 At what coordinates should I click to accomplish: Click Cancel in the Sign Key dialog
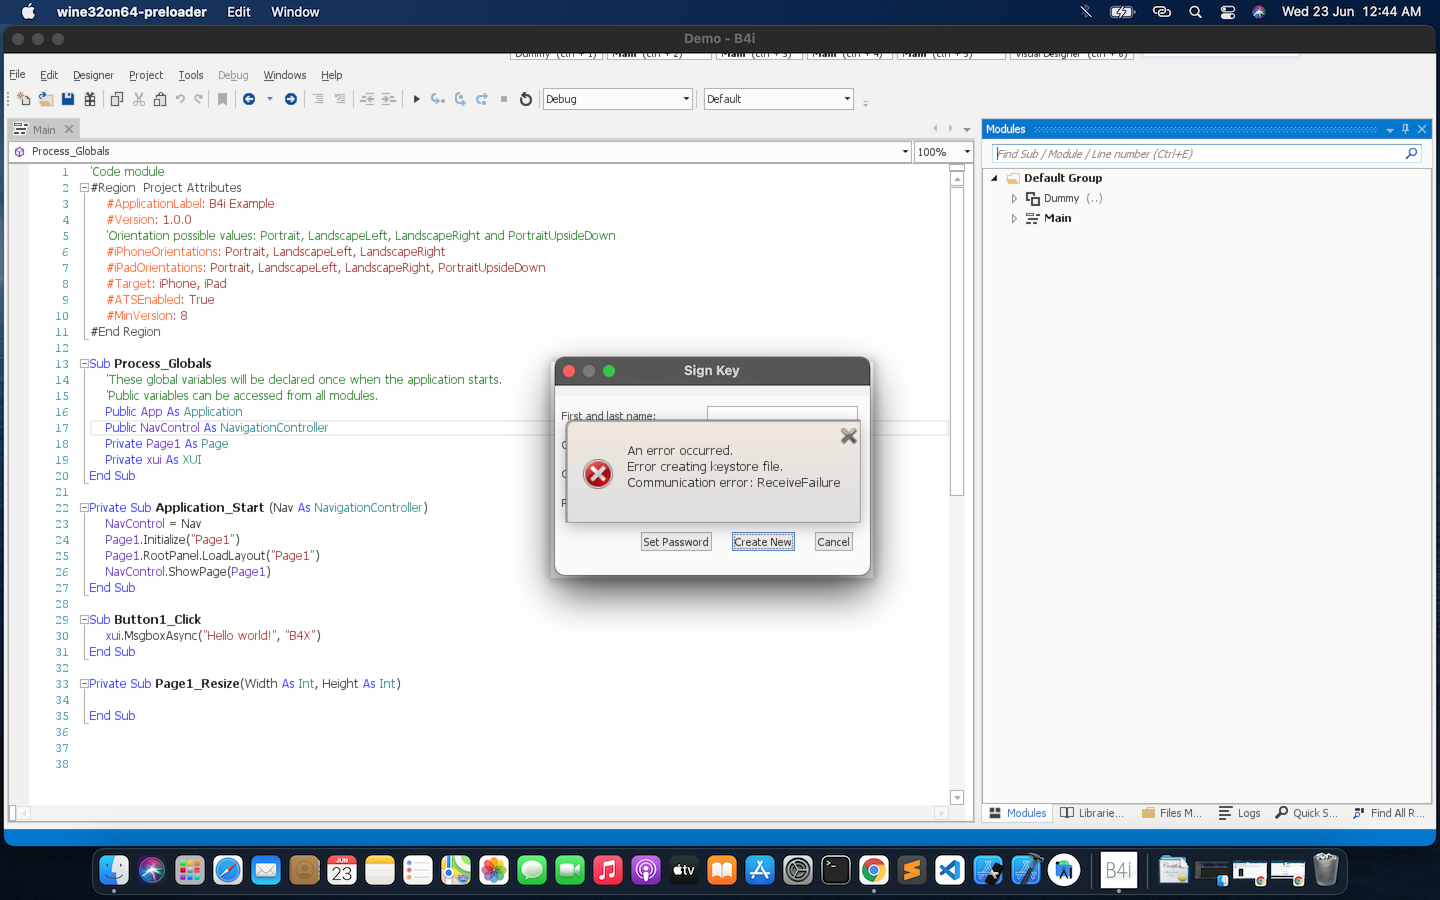pyautogui.click(x=833, y=542)
